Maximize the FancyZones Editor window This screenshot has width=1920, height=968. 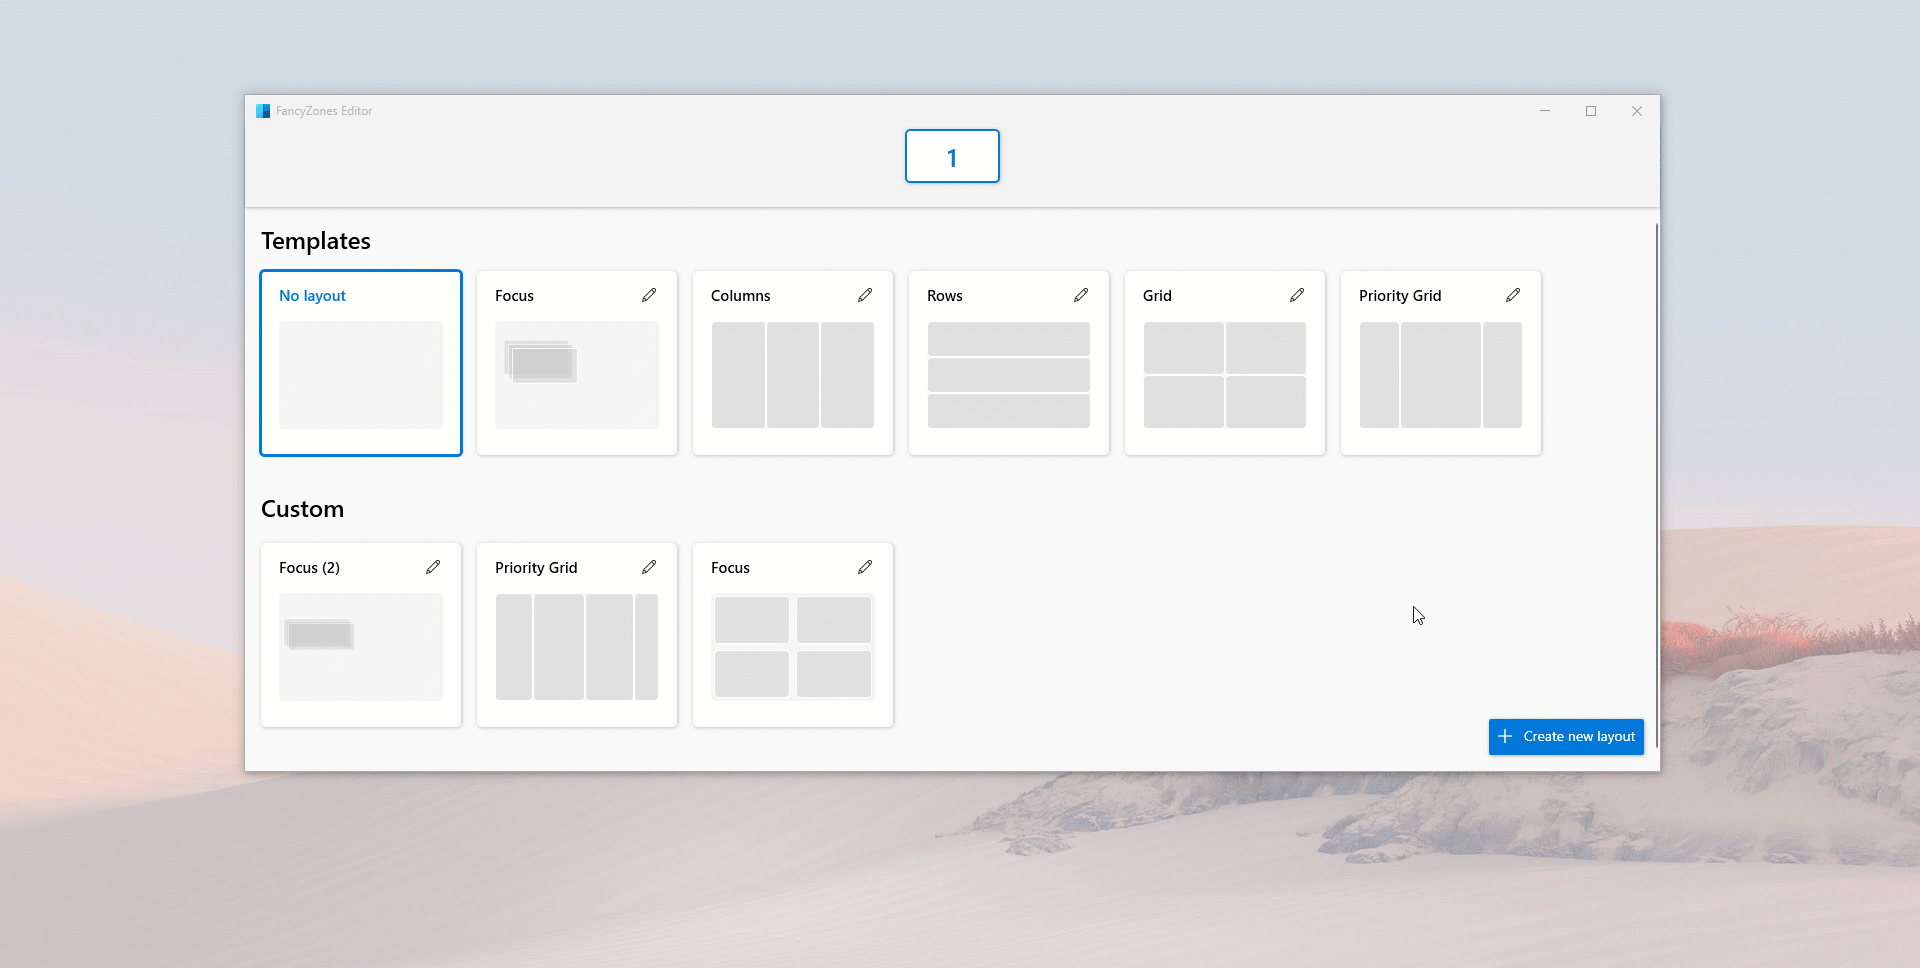coord(1591,111)
